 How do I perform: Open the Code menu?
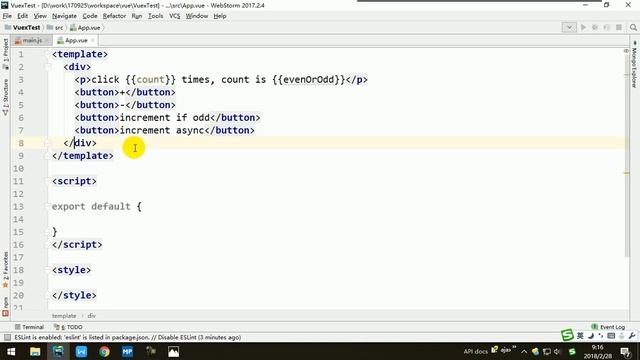(x=90, y=16)
